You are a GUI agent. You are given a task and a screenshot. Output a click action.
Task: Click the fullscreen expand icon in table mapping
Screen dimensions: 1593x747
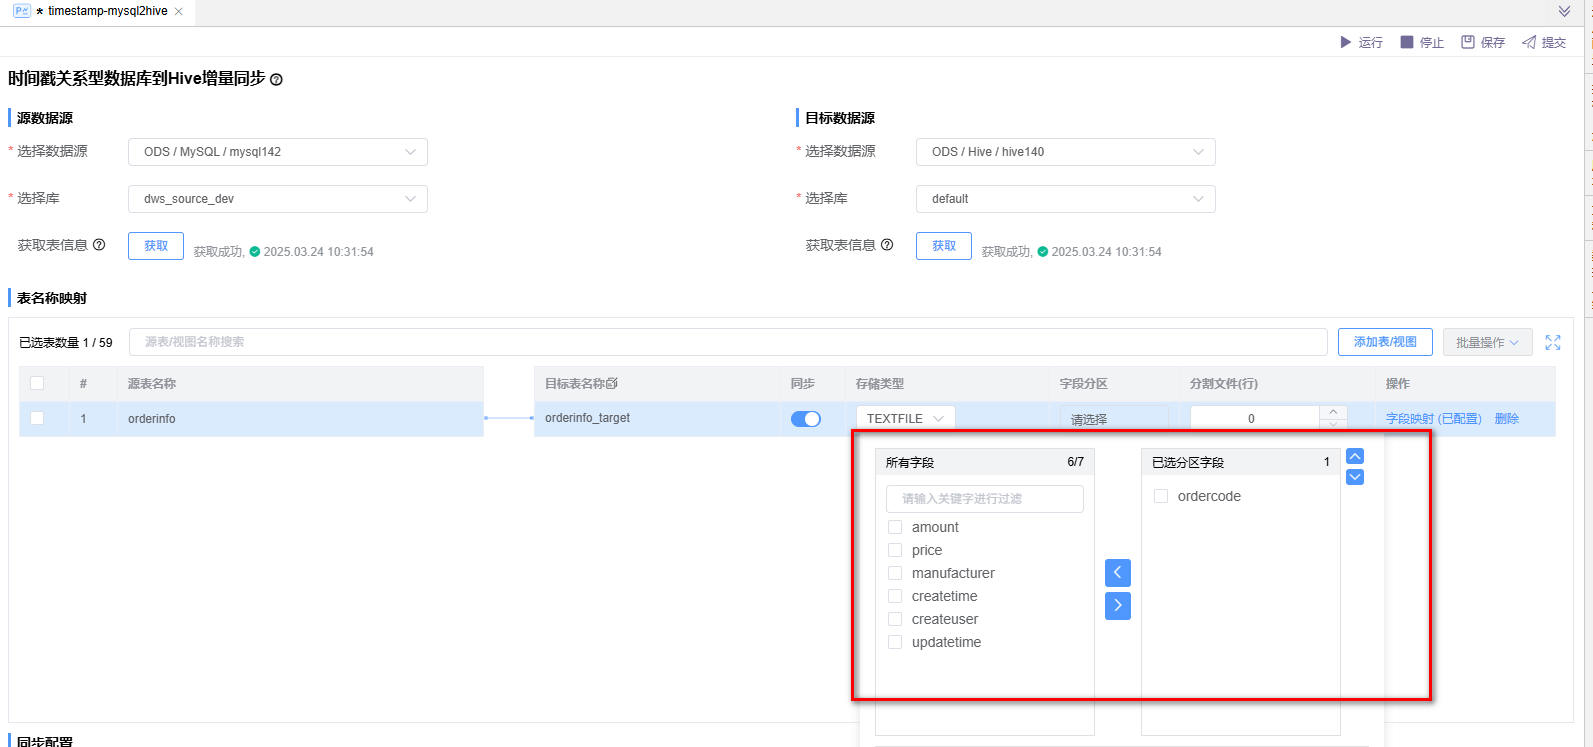1553,342
